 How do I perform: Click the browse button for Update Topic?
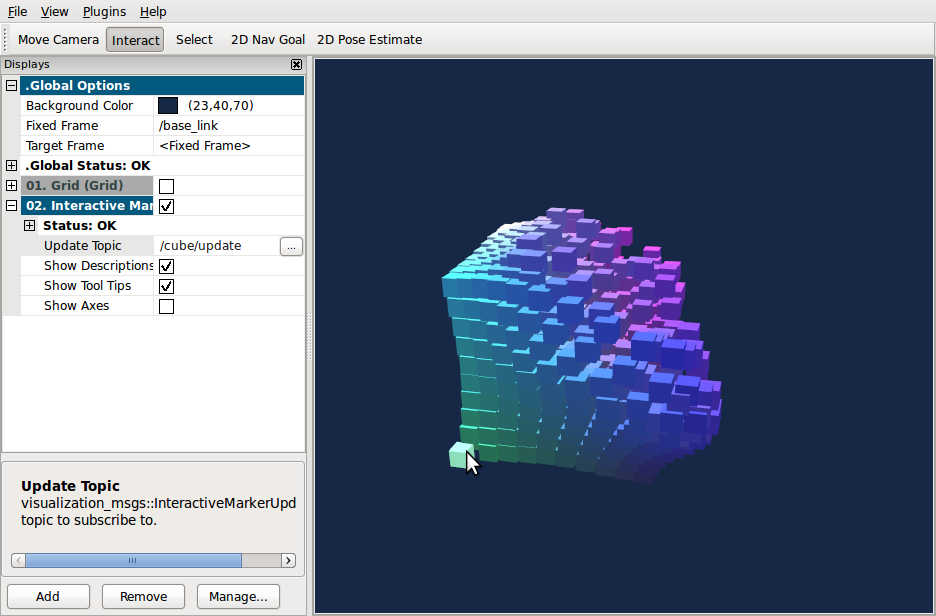point(291,246)
